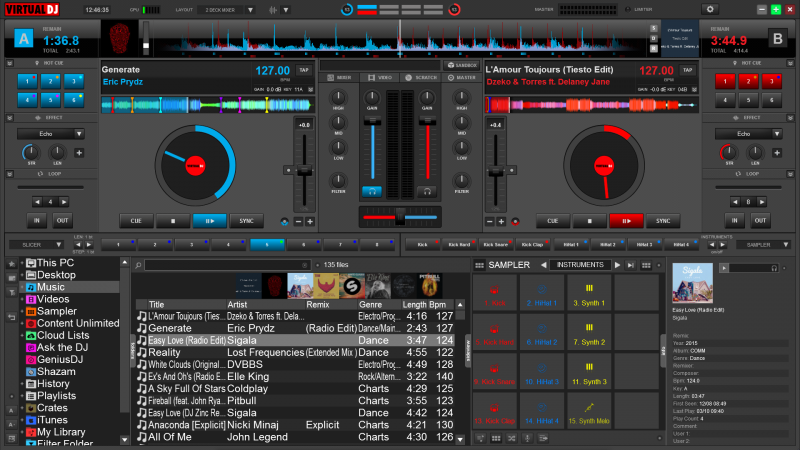This screenshot has height=450, width=800.
Task: Open Ask the DJ folder
Action: point(62,347)
